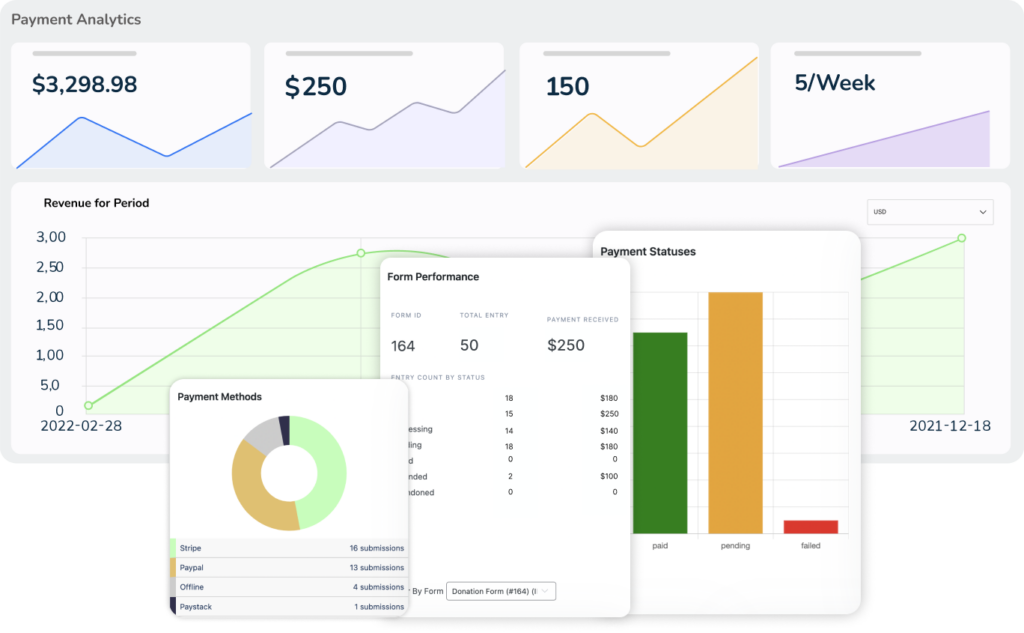Click the Revenue for Period title
The width and height of the screenshot is (1024, 633).
pos(97,203)
